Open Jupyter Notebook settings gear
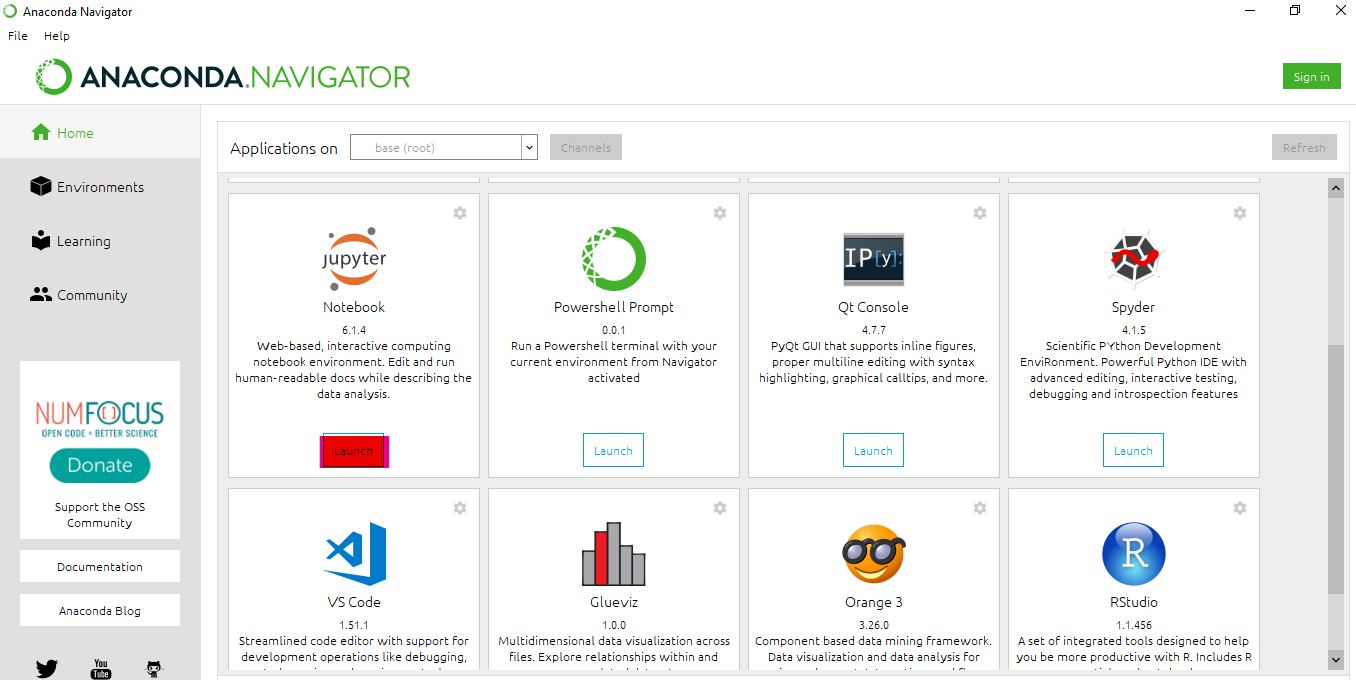 click(460, 213)
